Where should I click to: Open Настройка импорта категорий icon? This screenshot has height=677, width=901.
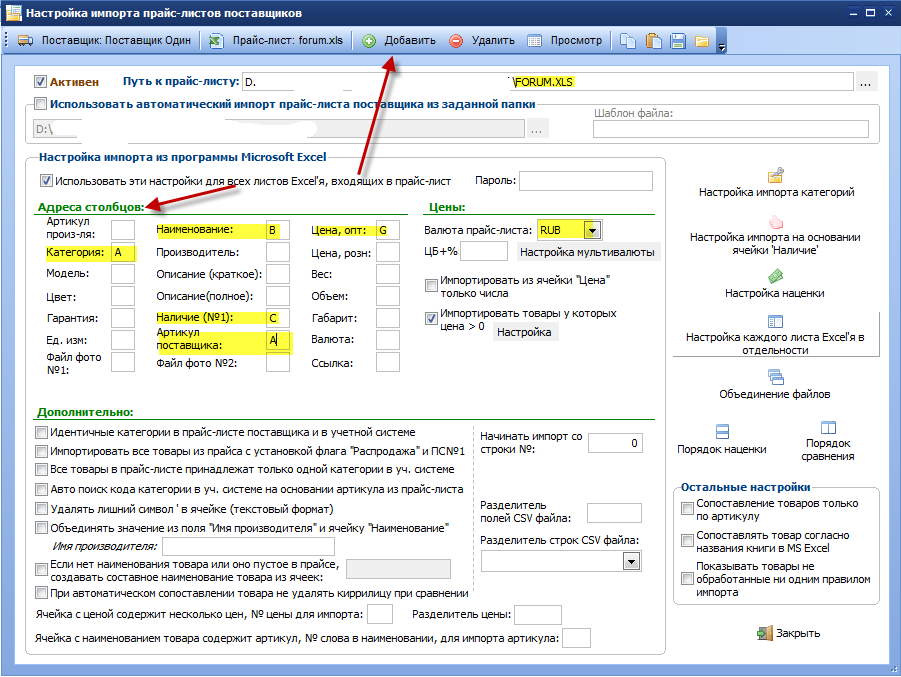(776, 175)
